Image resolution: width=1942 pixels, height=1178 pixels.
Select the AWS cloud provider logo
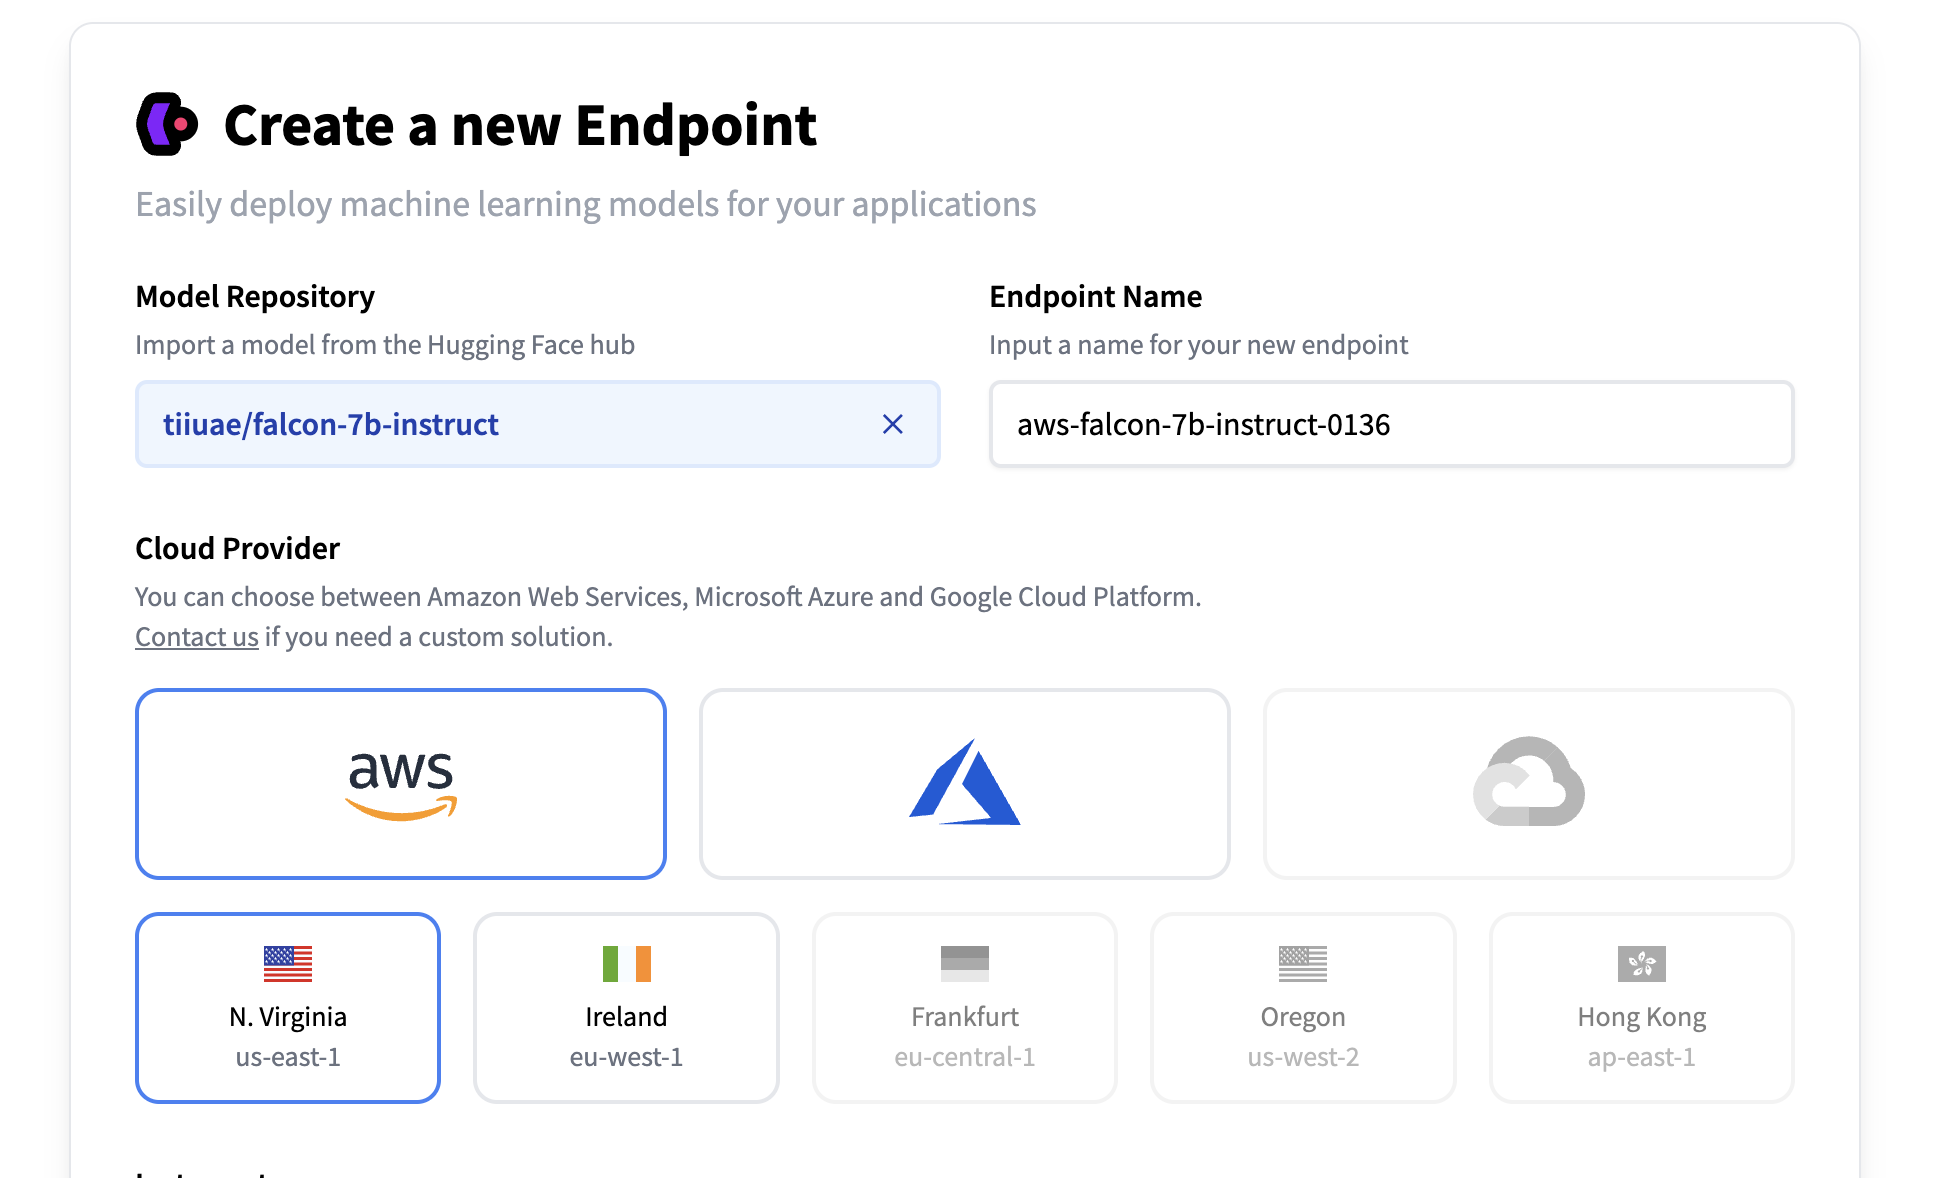400,784
